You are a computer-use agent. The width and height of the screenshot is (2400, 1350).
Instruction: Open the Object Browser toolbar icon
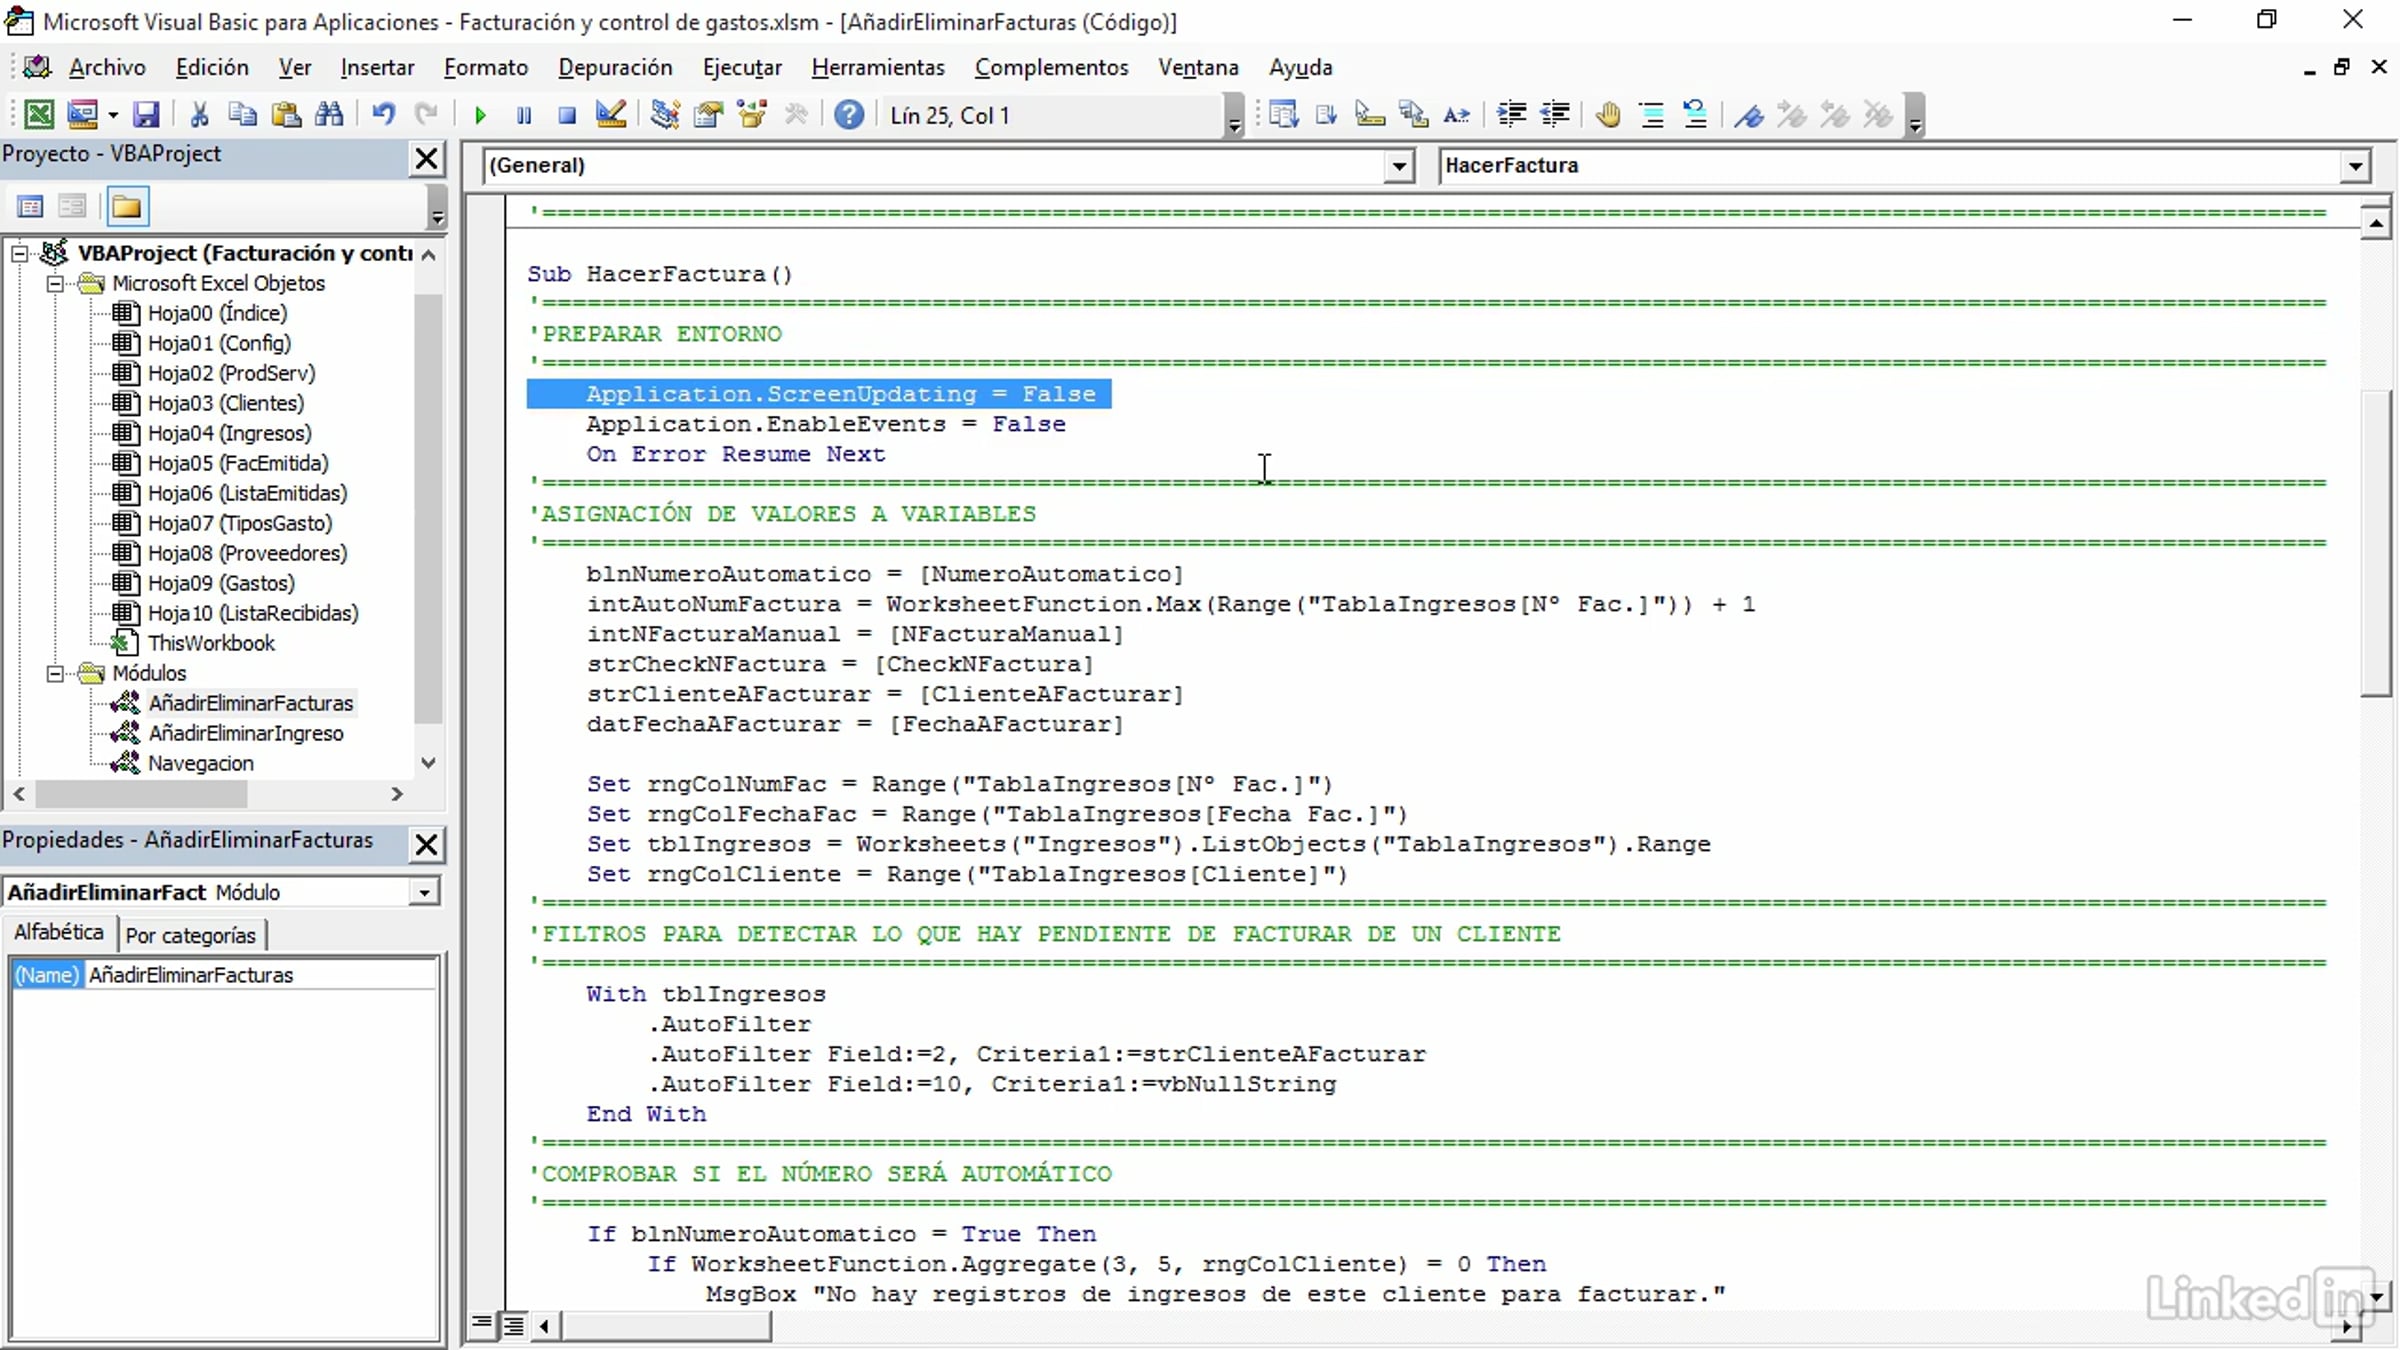pyautogui.click(x=751, y=115)
